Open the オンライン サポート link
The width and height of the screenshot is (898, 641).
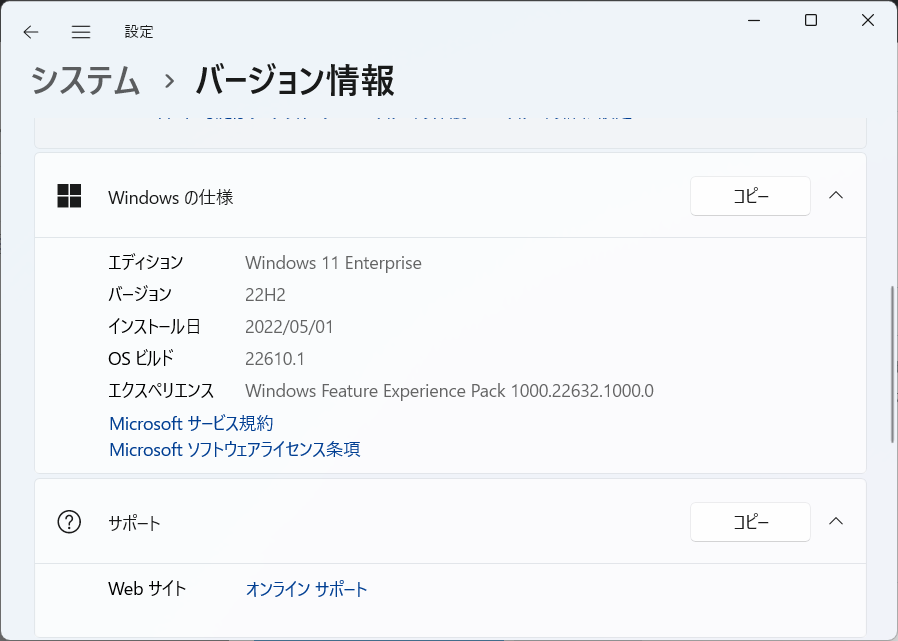(x=306, y=589)
